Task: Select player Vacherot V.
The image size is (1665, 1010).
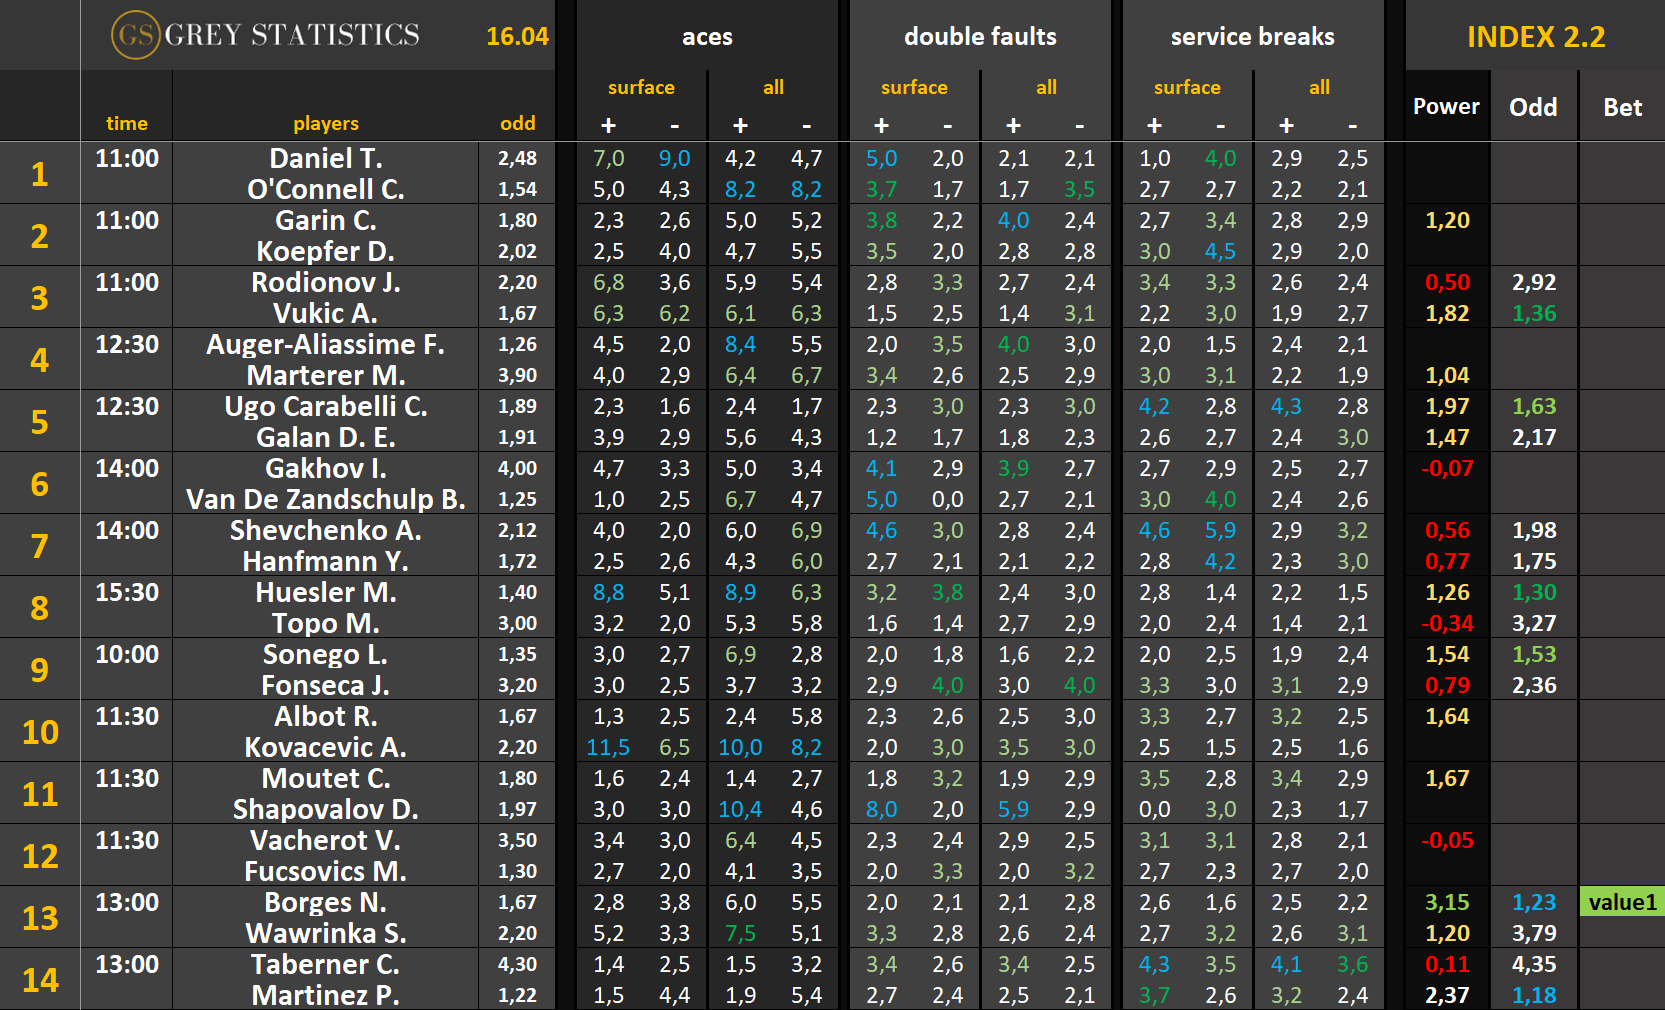Action: (x=326, y=840)
